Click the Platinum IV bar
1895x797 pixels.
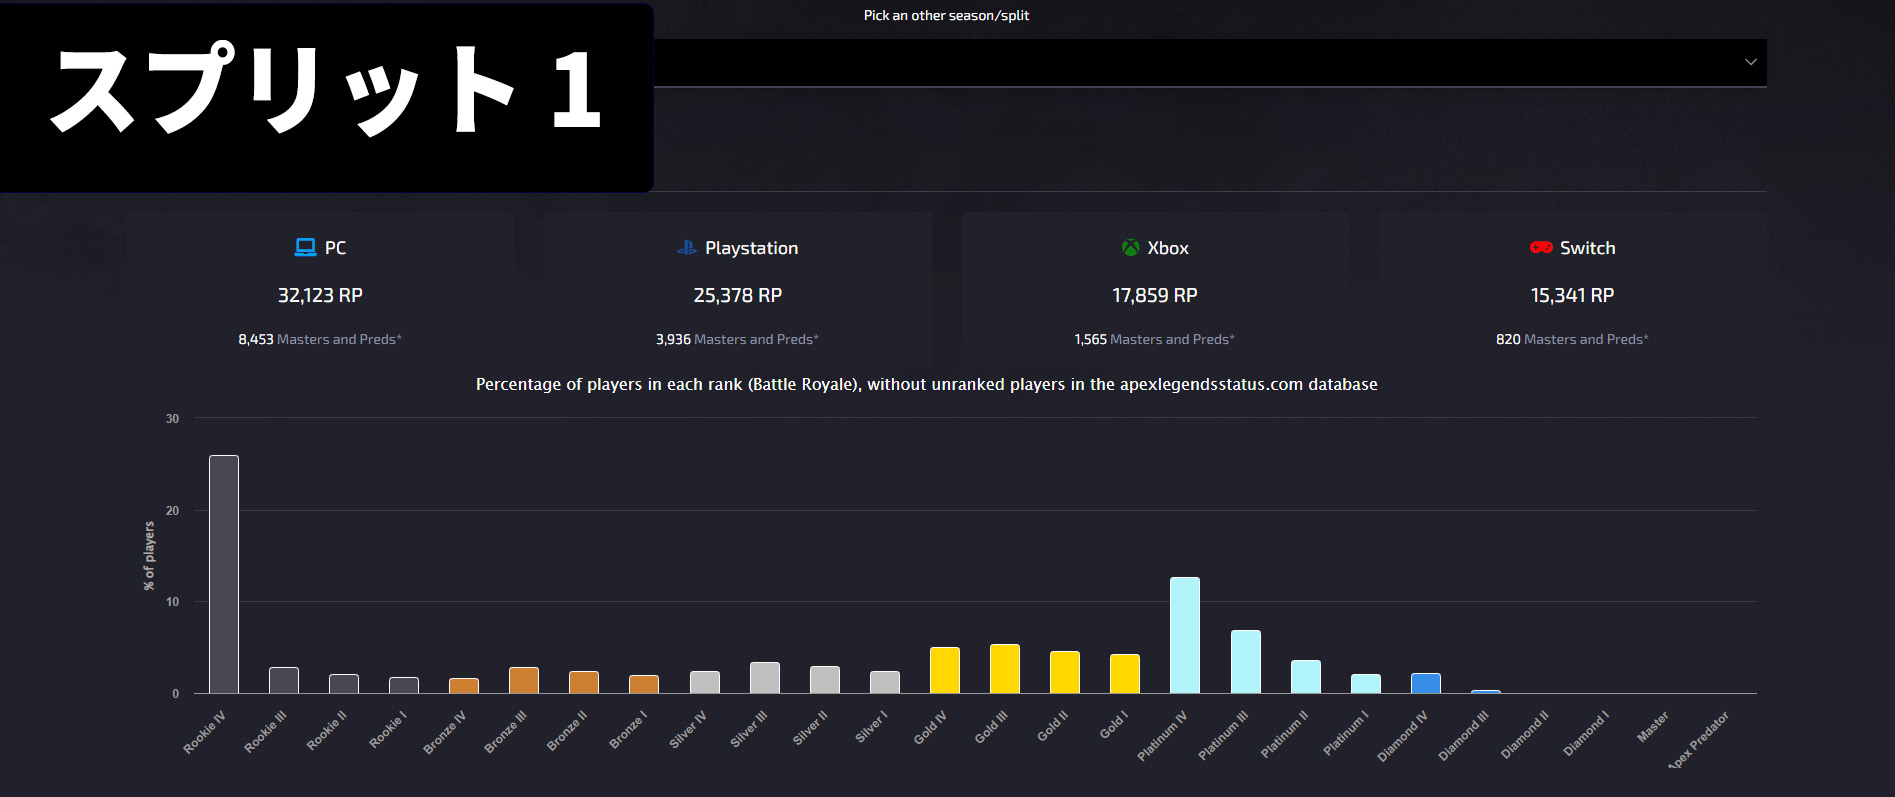[x=1185, y=635]
